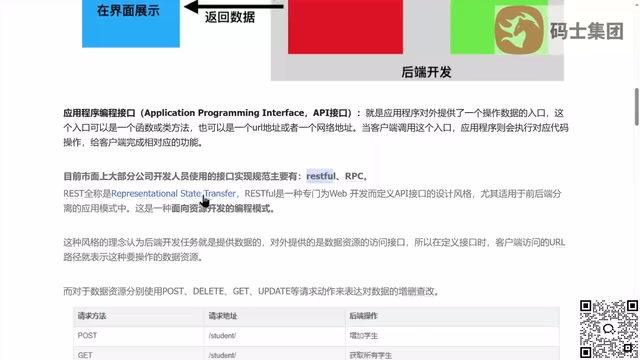The width and height of the screenshot is (640, 360).
Task: Open the Representational State Transfer link
Action: pos(173,193)
